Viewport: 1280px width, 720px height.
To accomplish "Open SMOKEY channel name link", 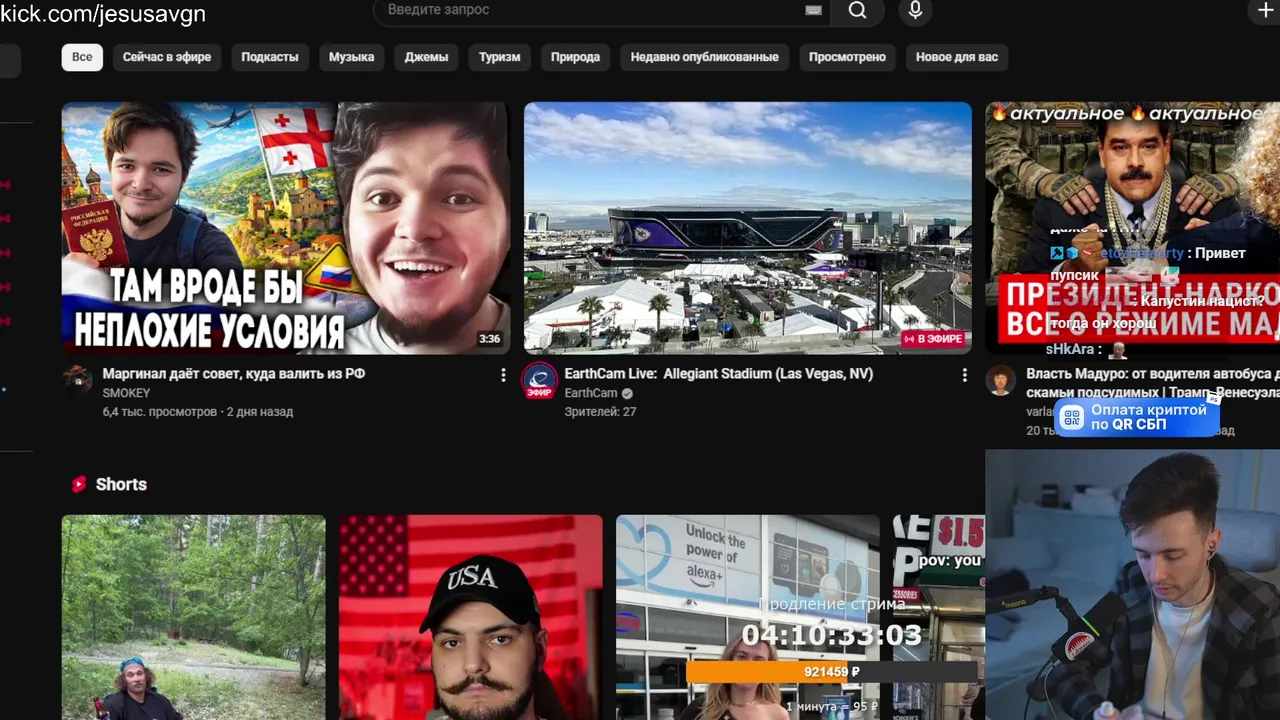I will point(126,393).
